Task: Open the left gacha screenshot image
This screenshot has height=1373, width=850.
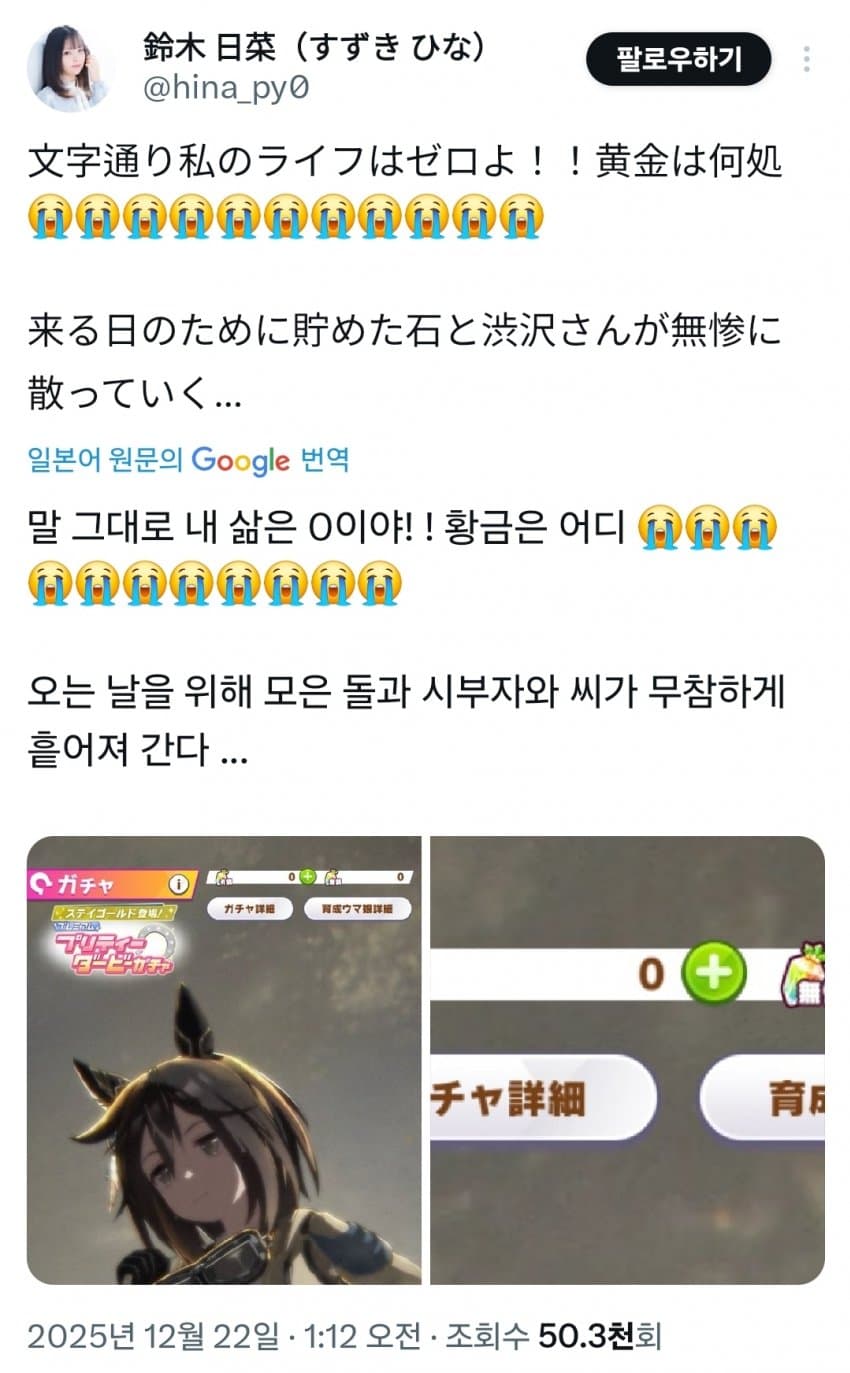Action: (224, 1060)
